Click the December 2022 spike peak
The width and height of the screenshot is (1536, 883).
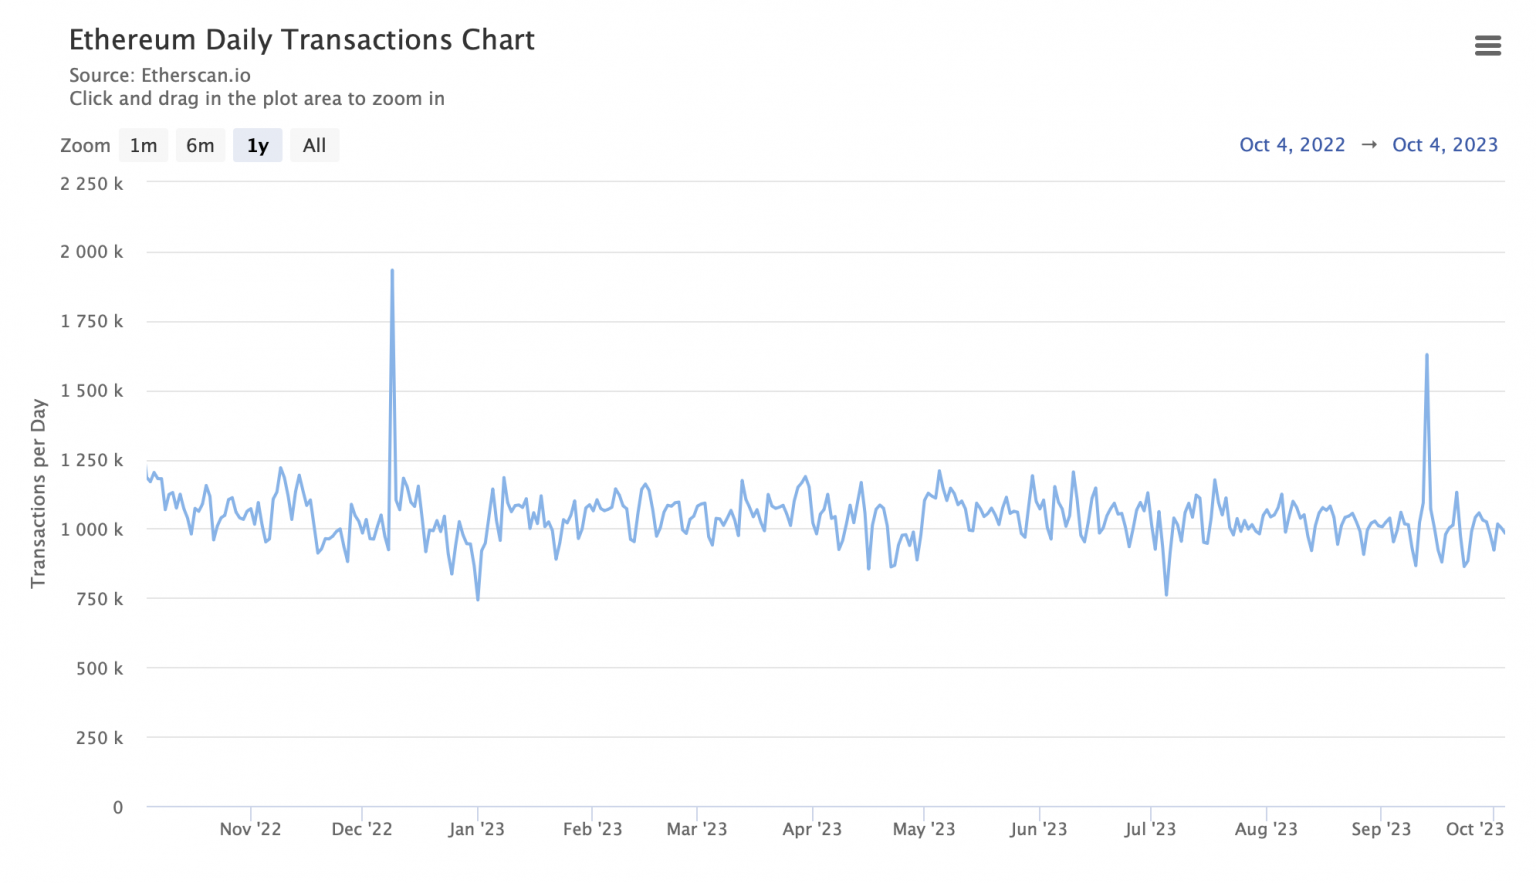tap(392, 271)
